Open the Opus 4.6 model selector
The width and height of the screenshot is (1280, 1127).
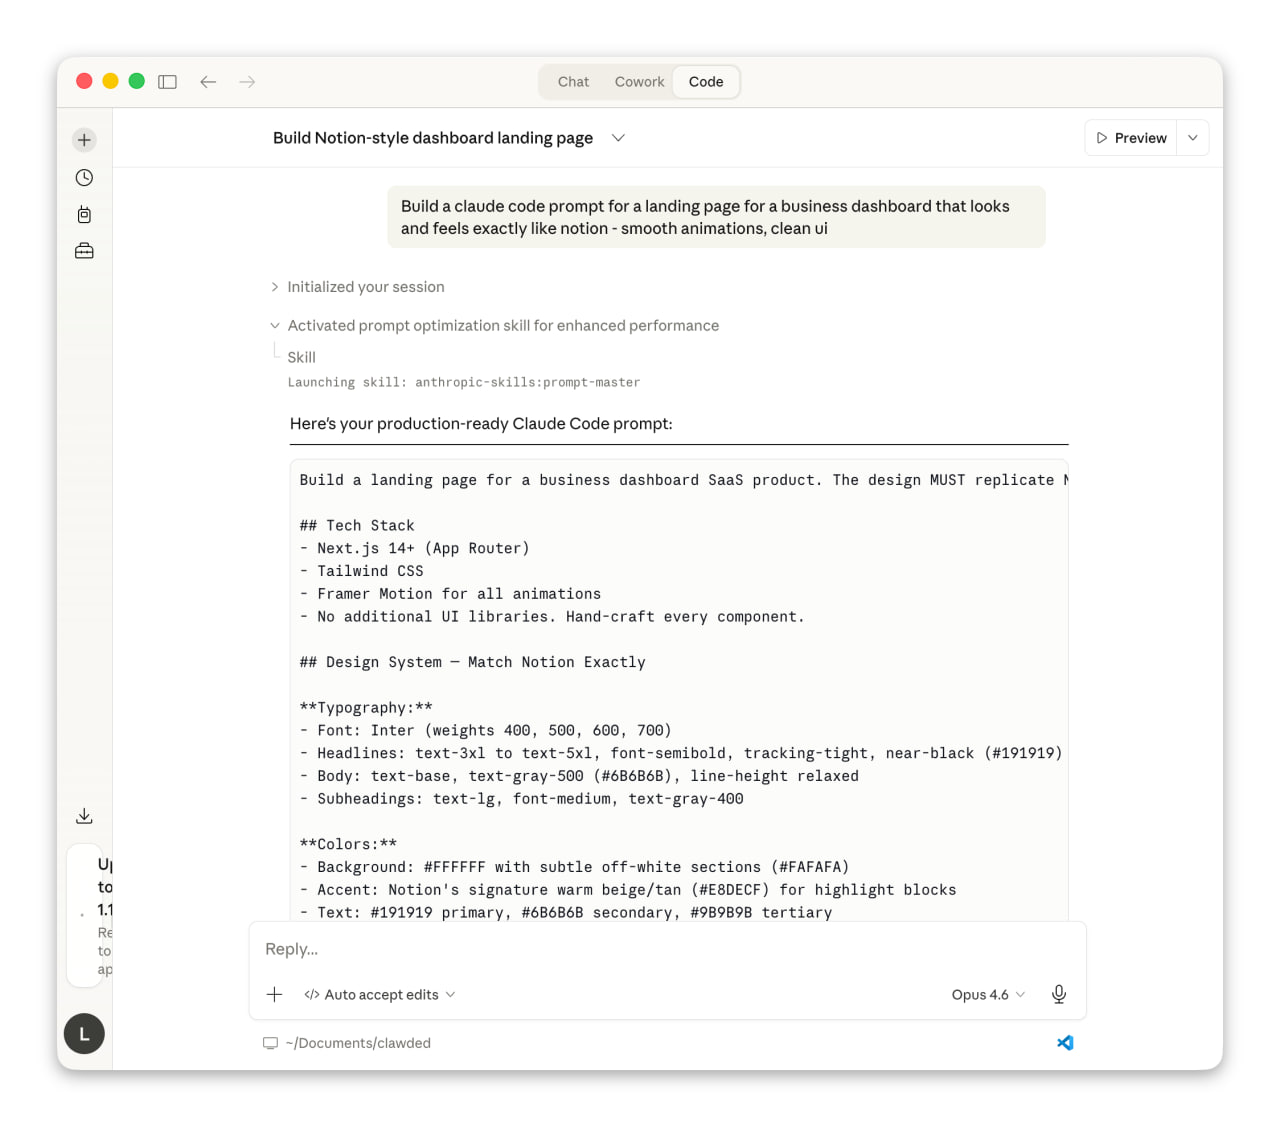[987, 994]
